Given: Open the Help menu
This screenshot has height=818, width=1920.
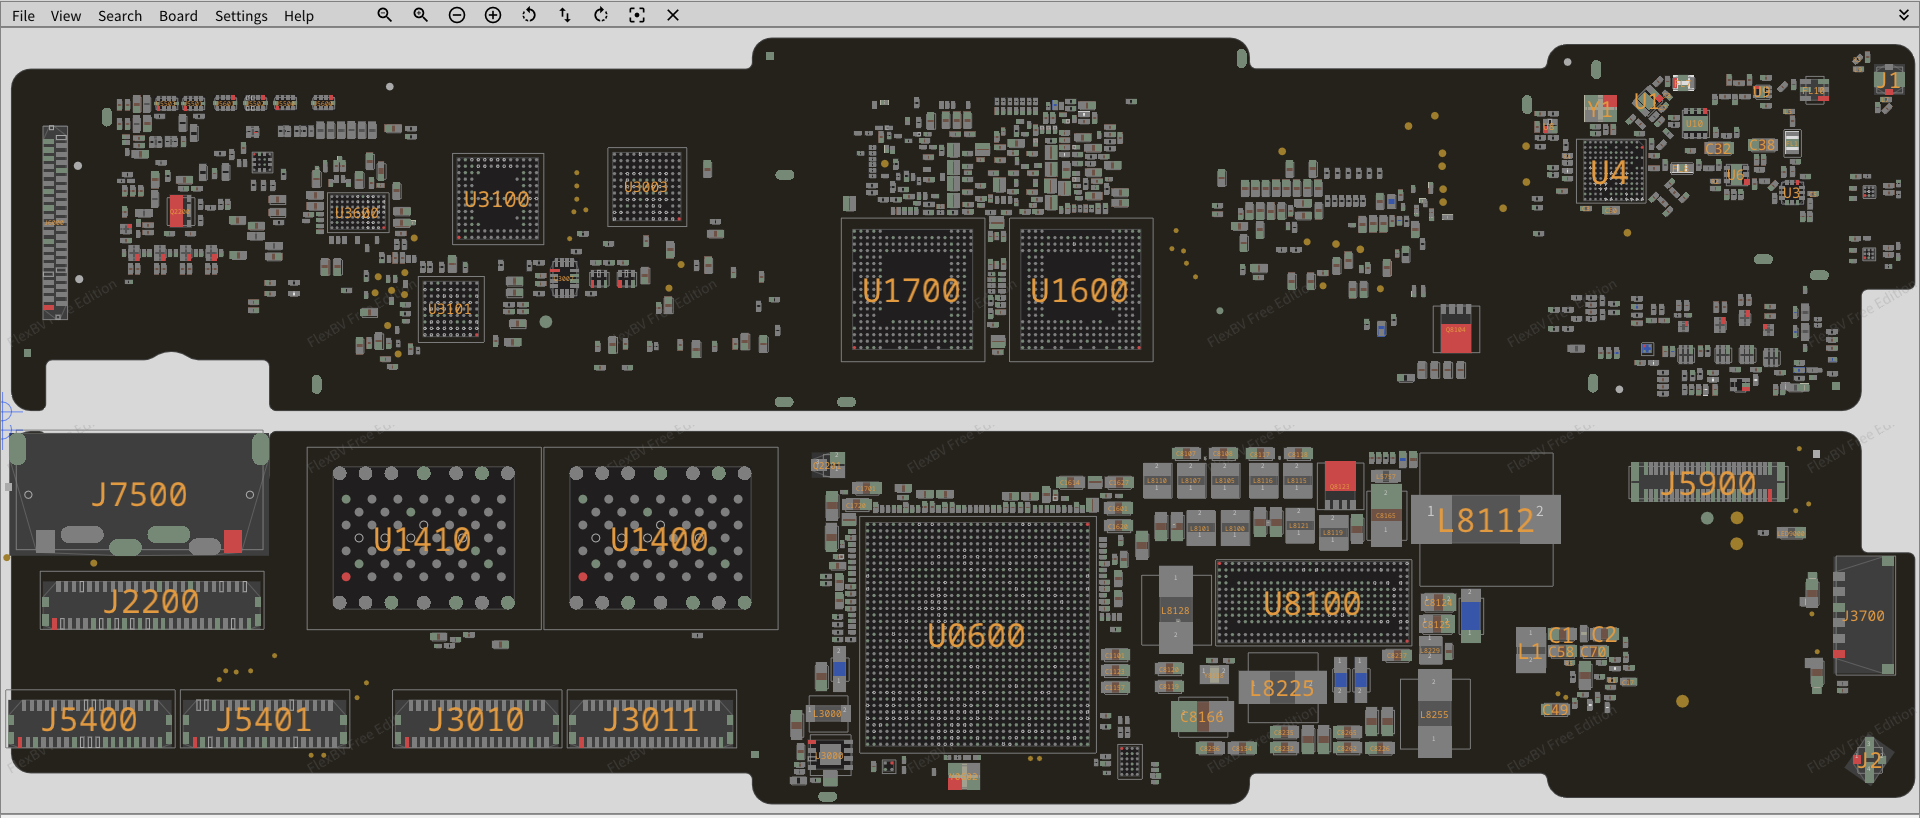Looking at the screenshot, I should [x=298, y=16].
